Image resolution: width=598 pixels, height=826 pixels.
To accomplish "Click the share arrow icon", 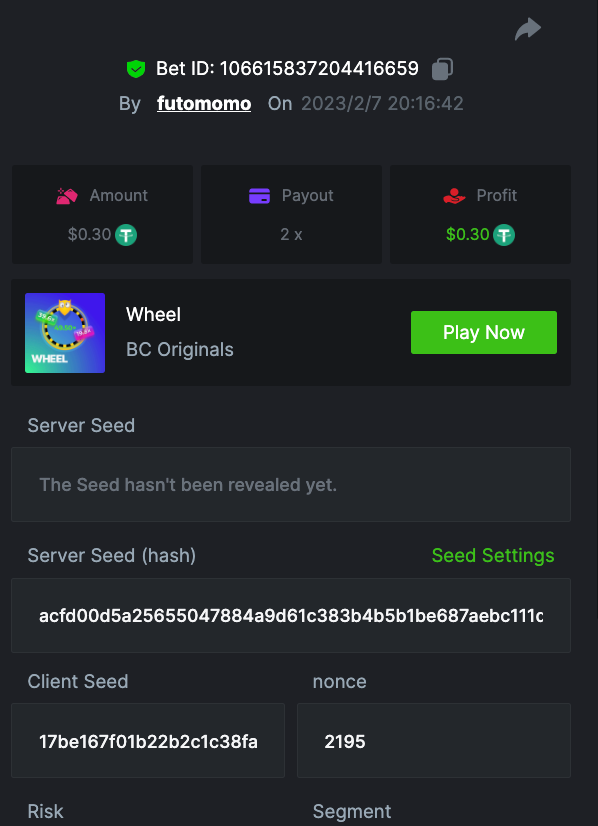I will (527, 29).
